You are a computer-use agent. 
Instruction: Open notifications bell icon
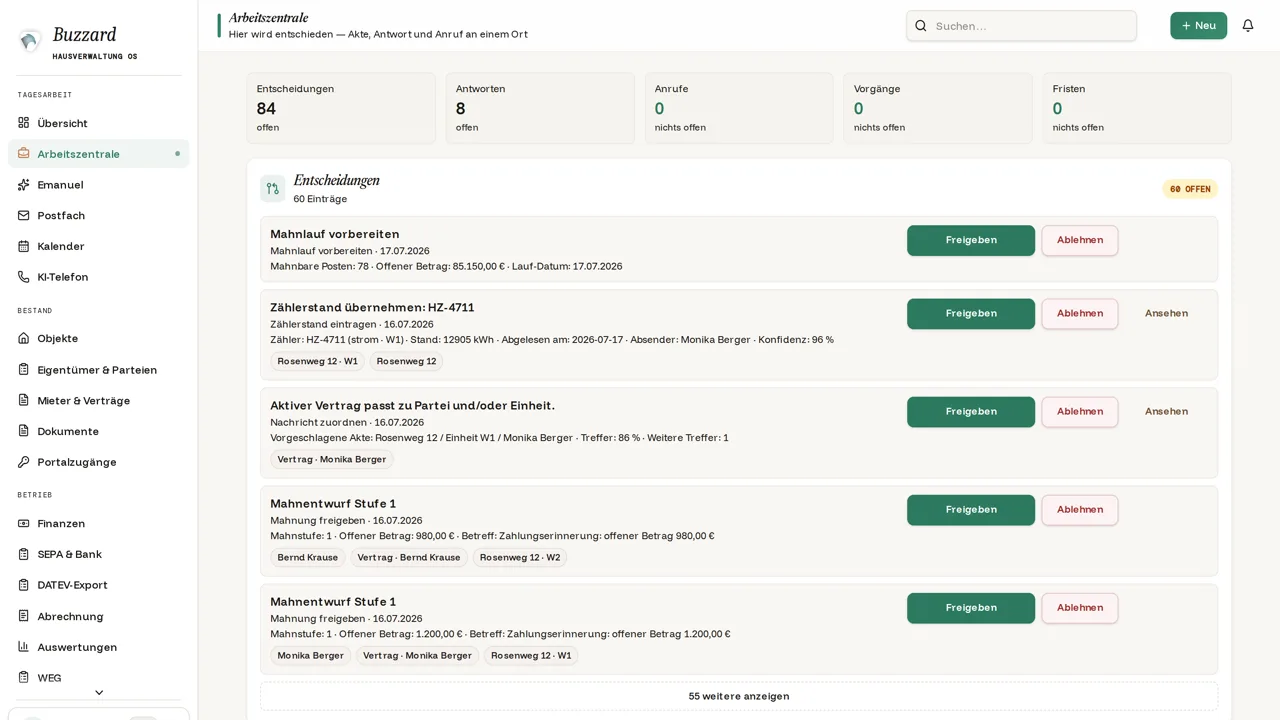point(1248,26)
